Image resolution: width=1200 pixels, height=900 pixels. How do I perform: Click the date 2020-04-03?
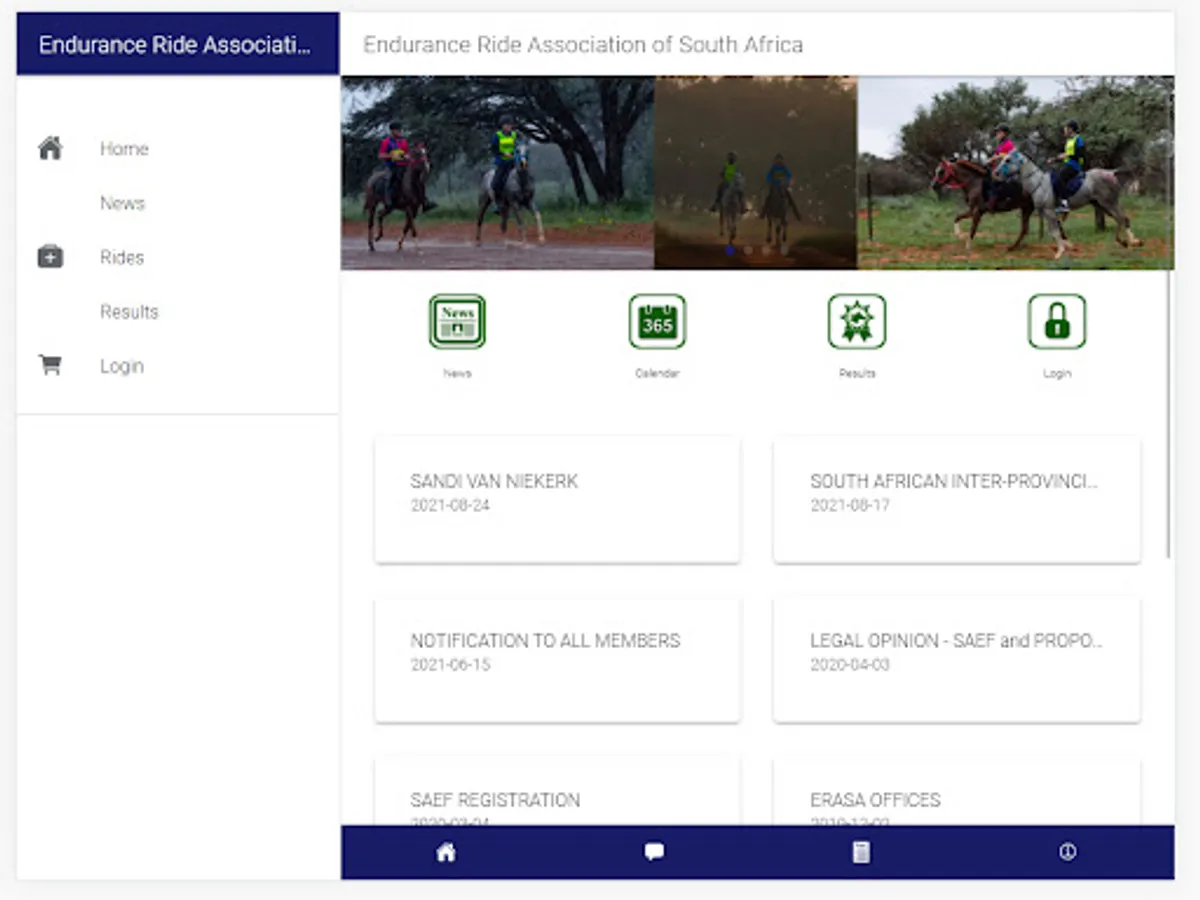tap(850, 665)
